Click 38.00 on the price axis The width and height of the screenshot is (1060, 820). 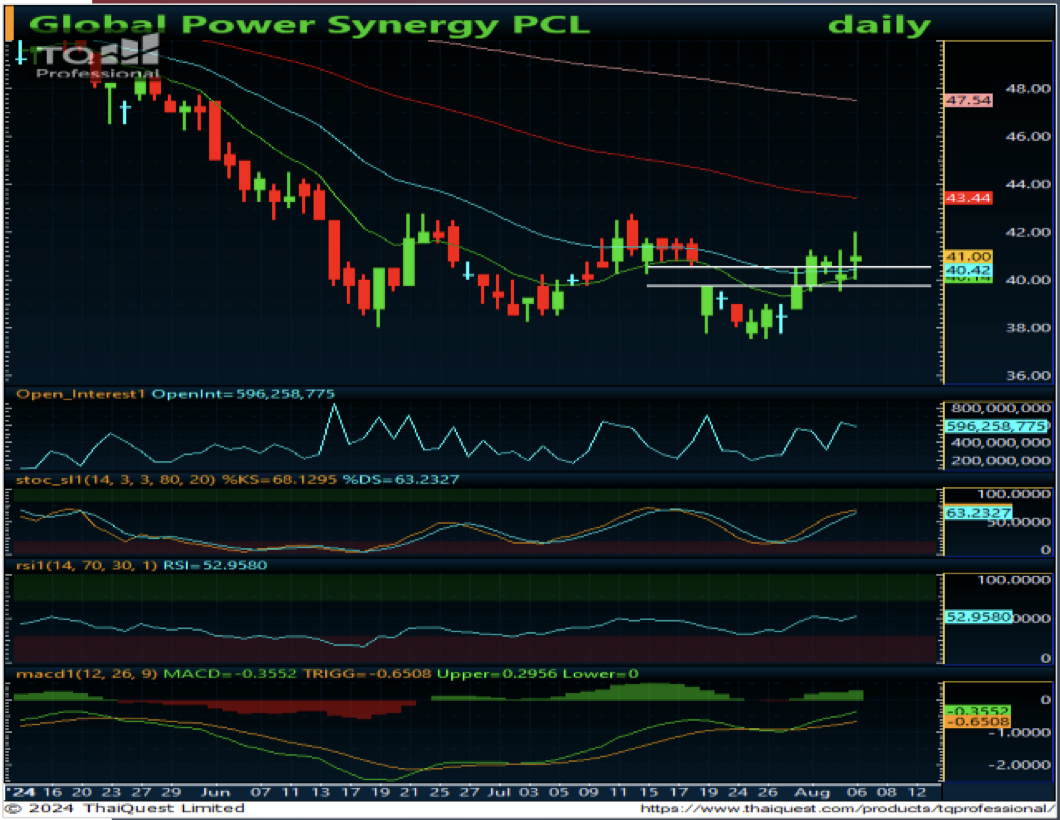click(x=1028, y=328)
